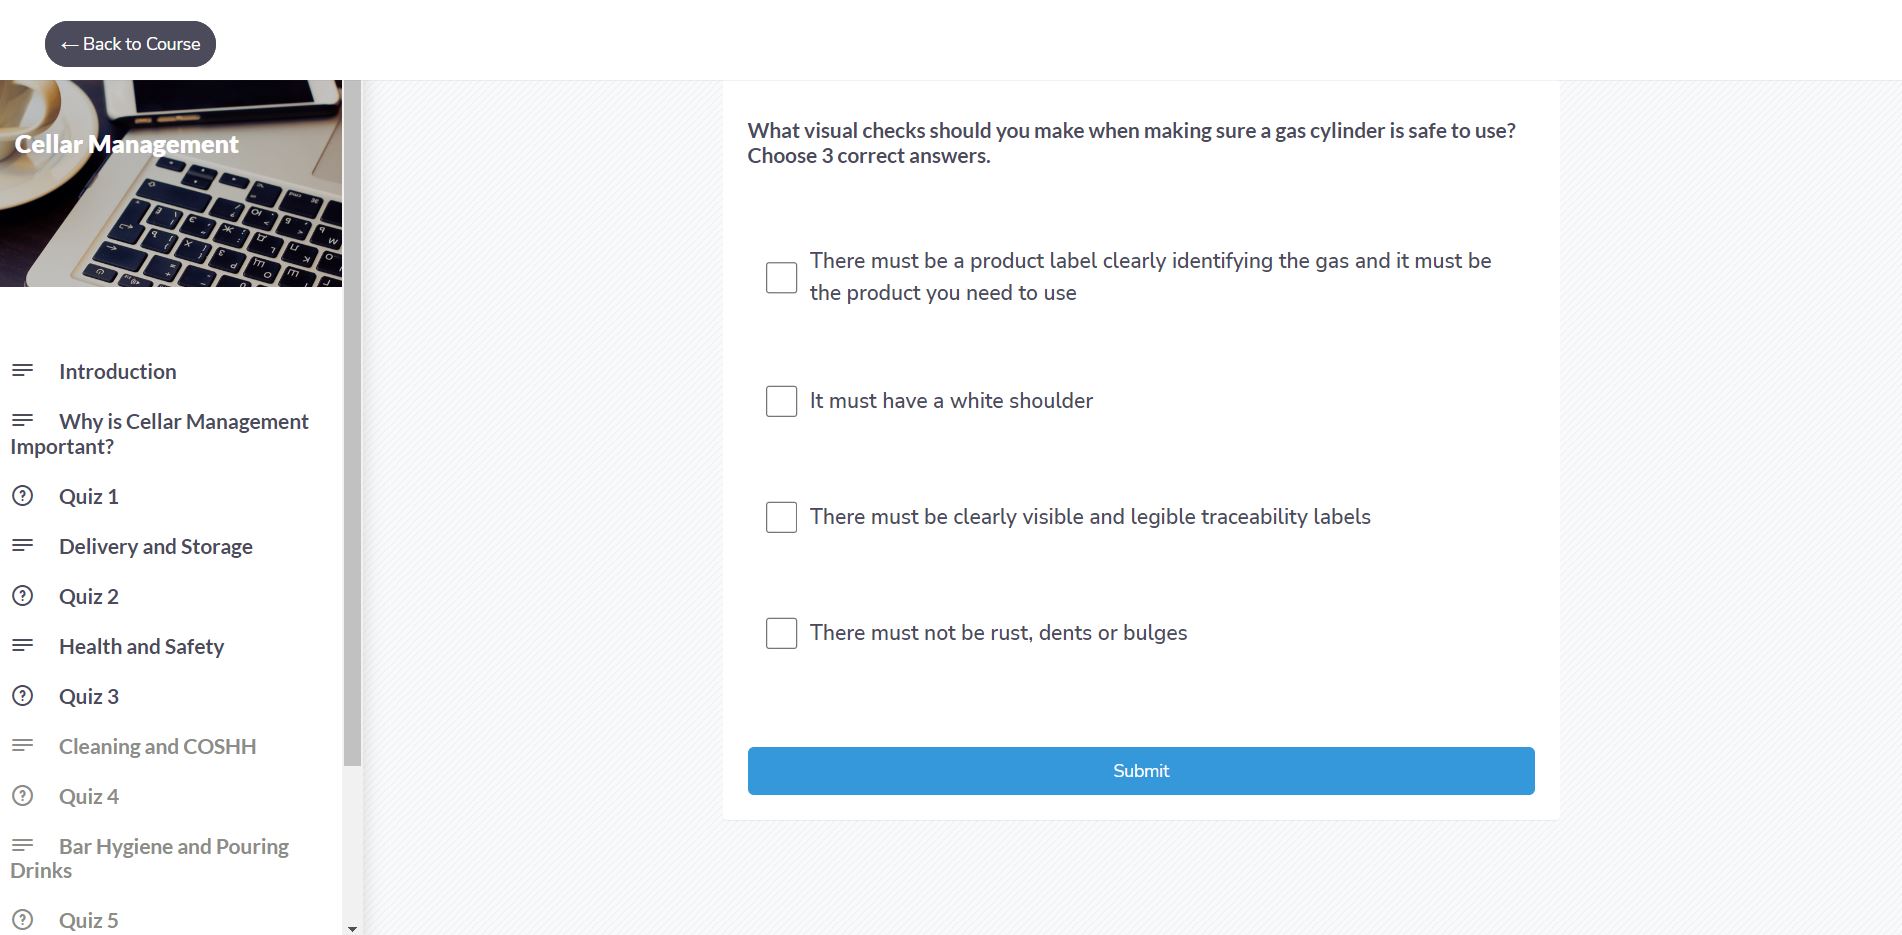Click the question mark icon next to Quiz 4
The height and width of the screenshot is (935, 1902).
(22, 796)
